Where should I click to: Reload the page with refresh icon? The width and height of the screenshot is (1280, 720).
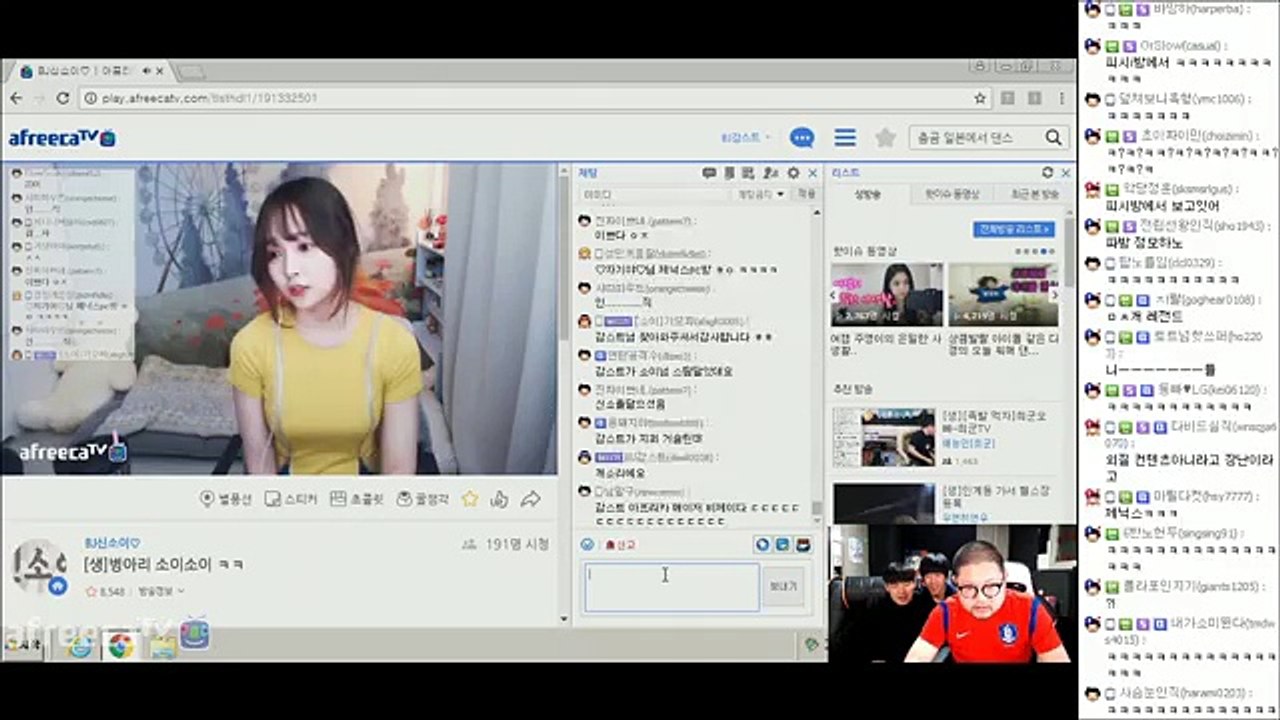tap(63, 98)
